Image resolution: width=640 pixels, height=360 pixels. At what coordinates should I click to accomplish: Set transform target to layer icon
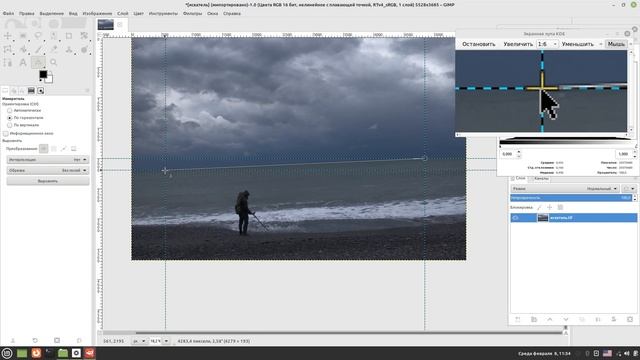tap(44, 149)
